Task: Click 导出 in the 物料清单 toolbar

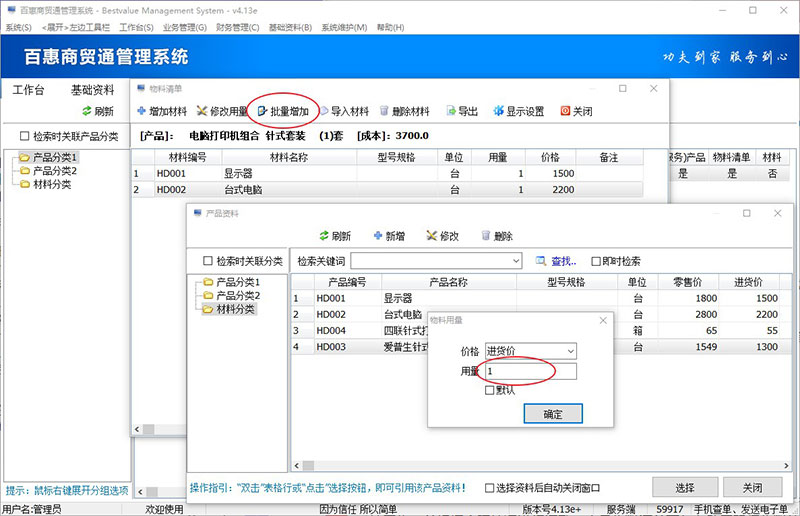Action: pos(462,111)
